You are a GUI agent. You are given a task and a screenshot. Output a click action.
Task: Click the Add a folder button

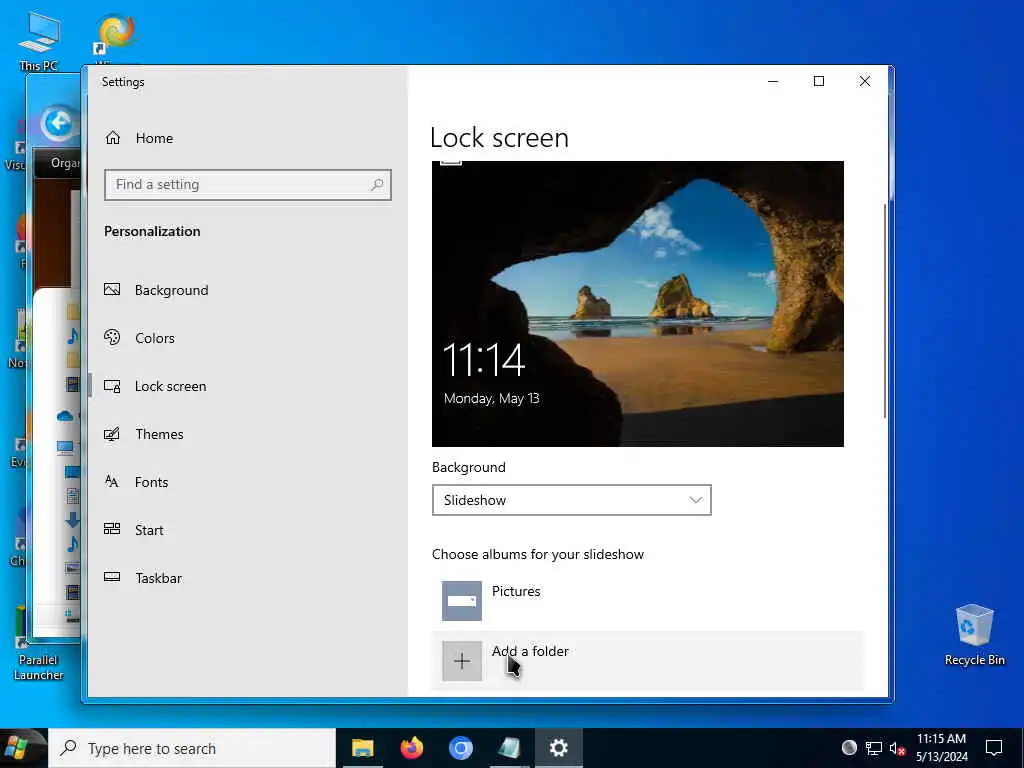[647, 661]
